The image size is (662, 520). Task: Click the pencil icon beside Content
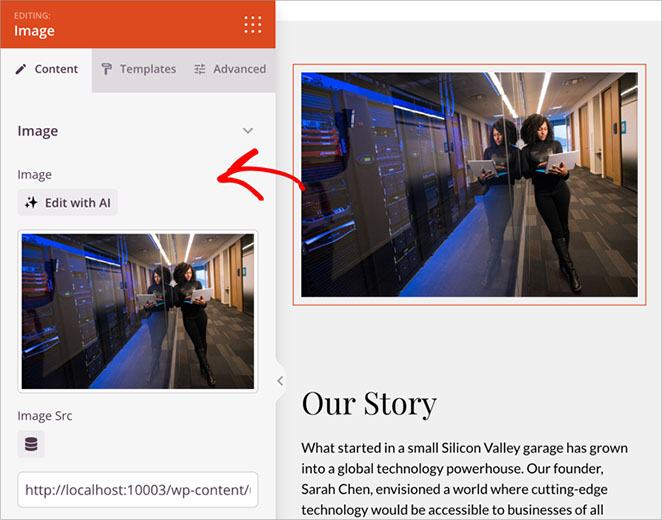pyautogui.click(x=21, y=69)
